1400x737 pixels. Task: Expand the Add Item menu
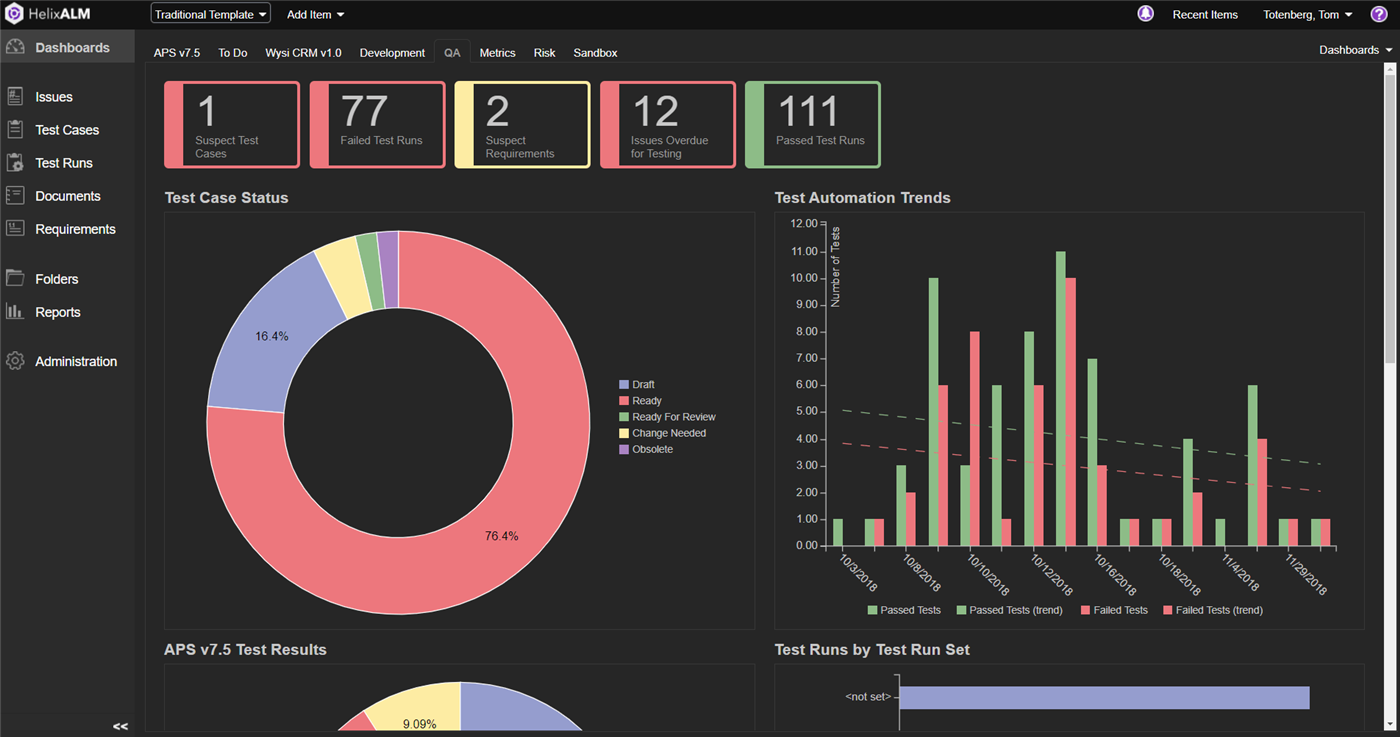point(315,15)
